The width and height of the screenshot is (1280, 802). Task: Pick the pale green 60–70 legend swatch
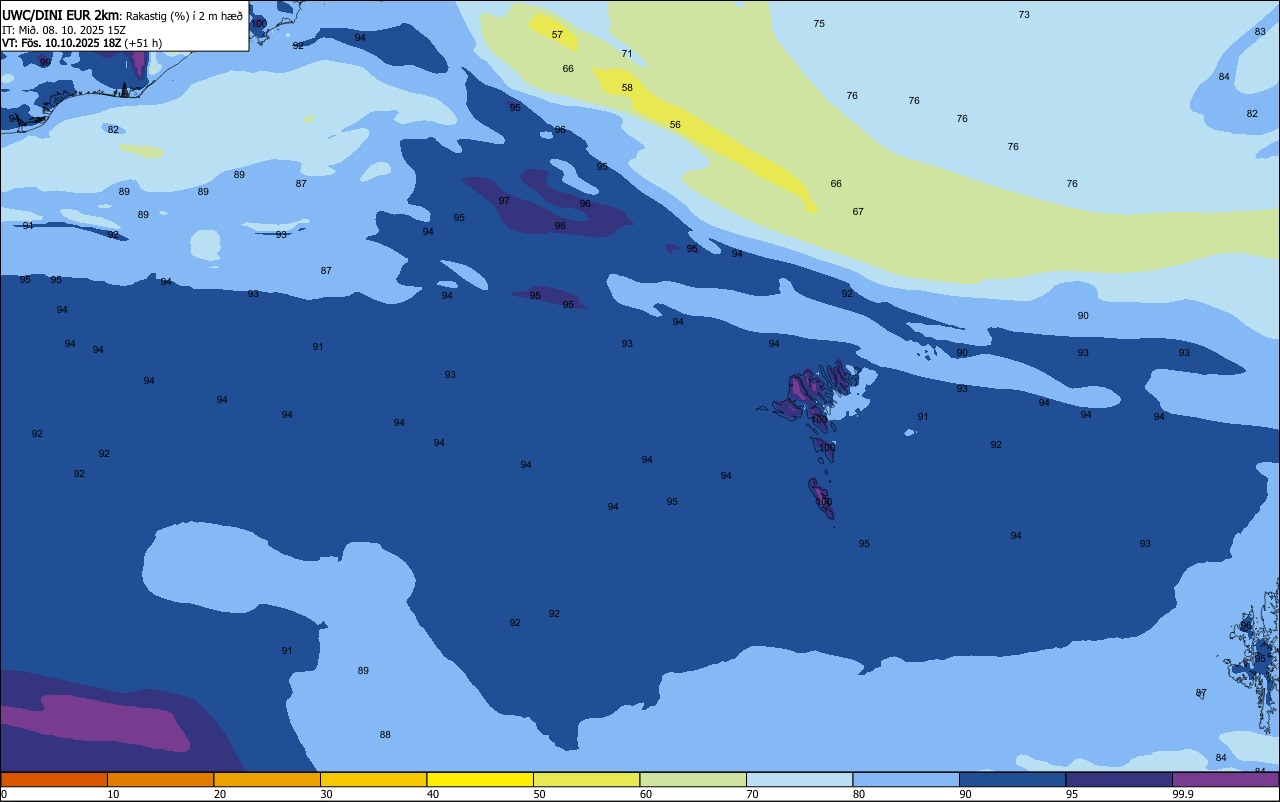[693, 779]
